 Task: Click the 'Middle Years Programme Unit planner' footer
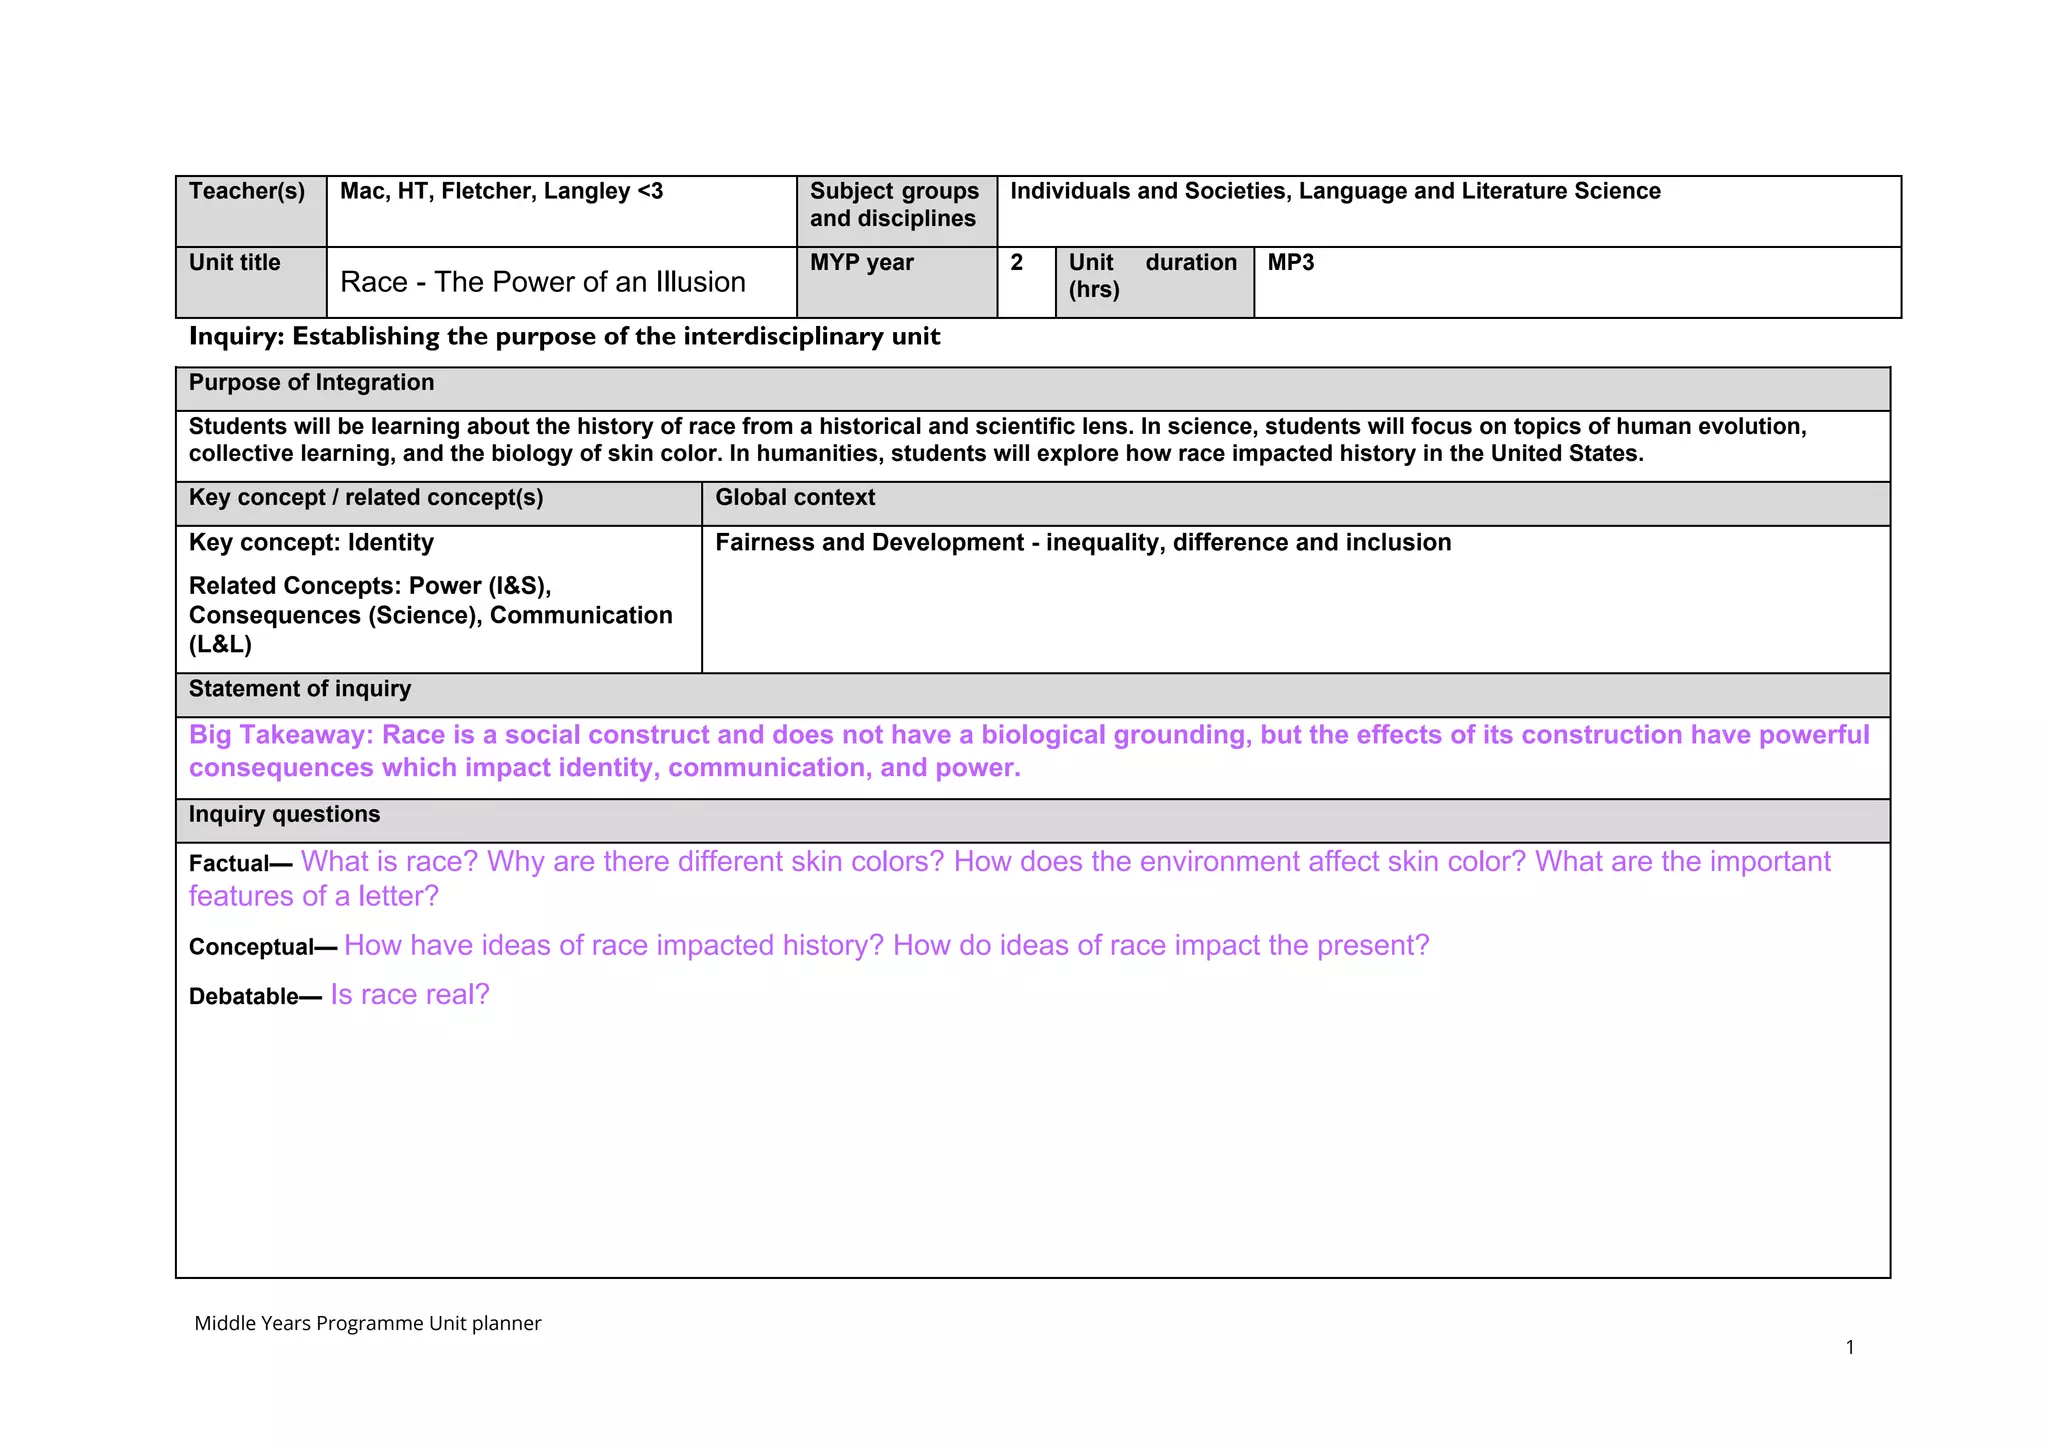coord(368,1323)
